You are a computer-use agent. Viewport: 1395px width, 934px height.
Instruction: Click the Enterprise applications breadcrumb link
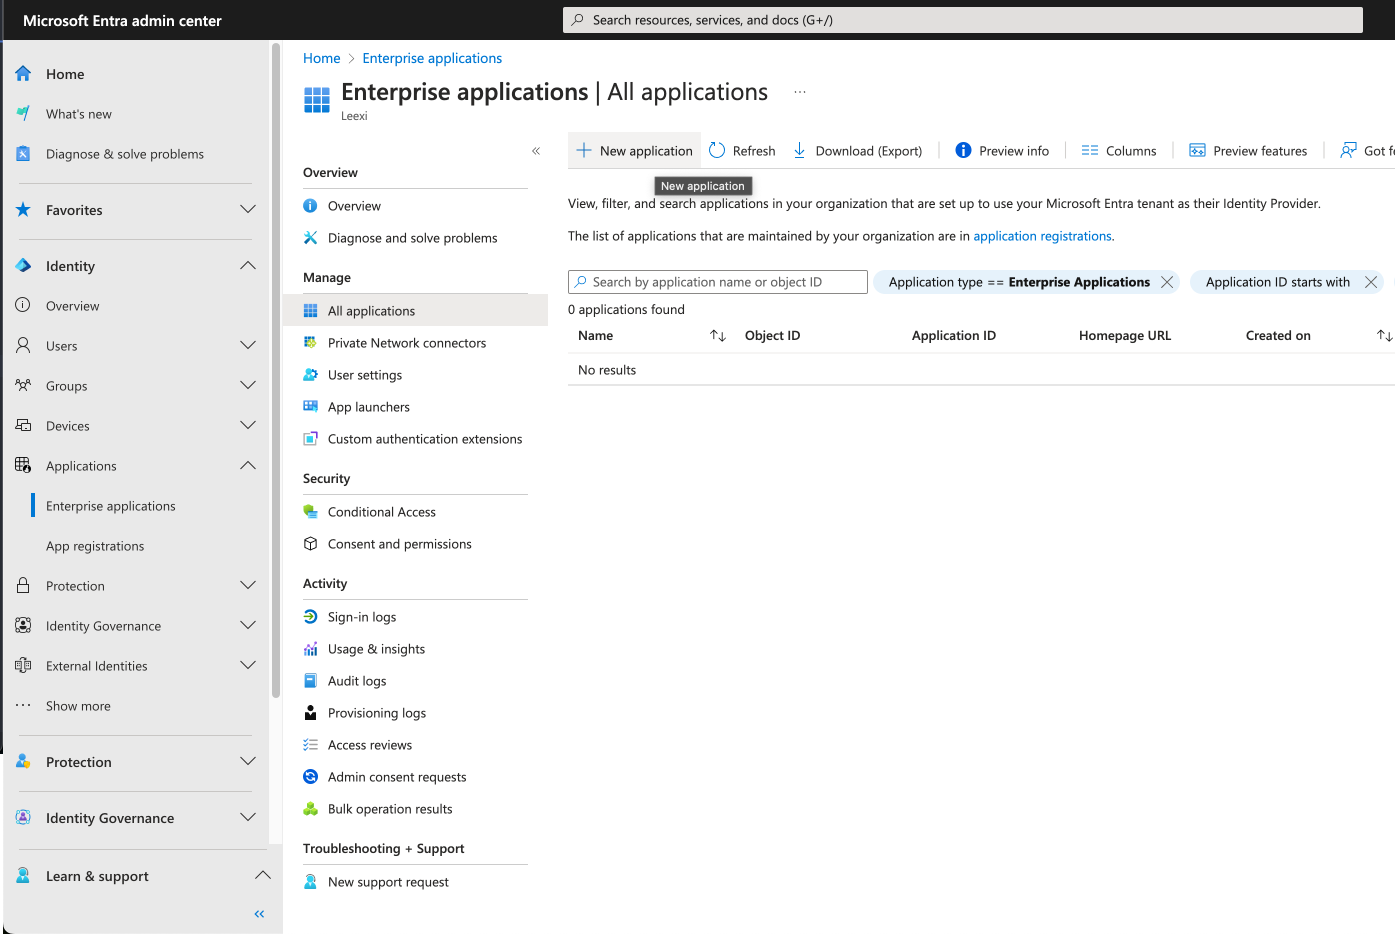[x=432, y=58]
